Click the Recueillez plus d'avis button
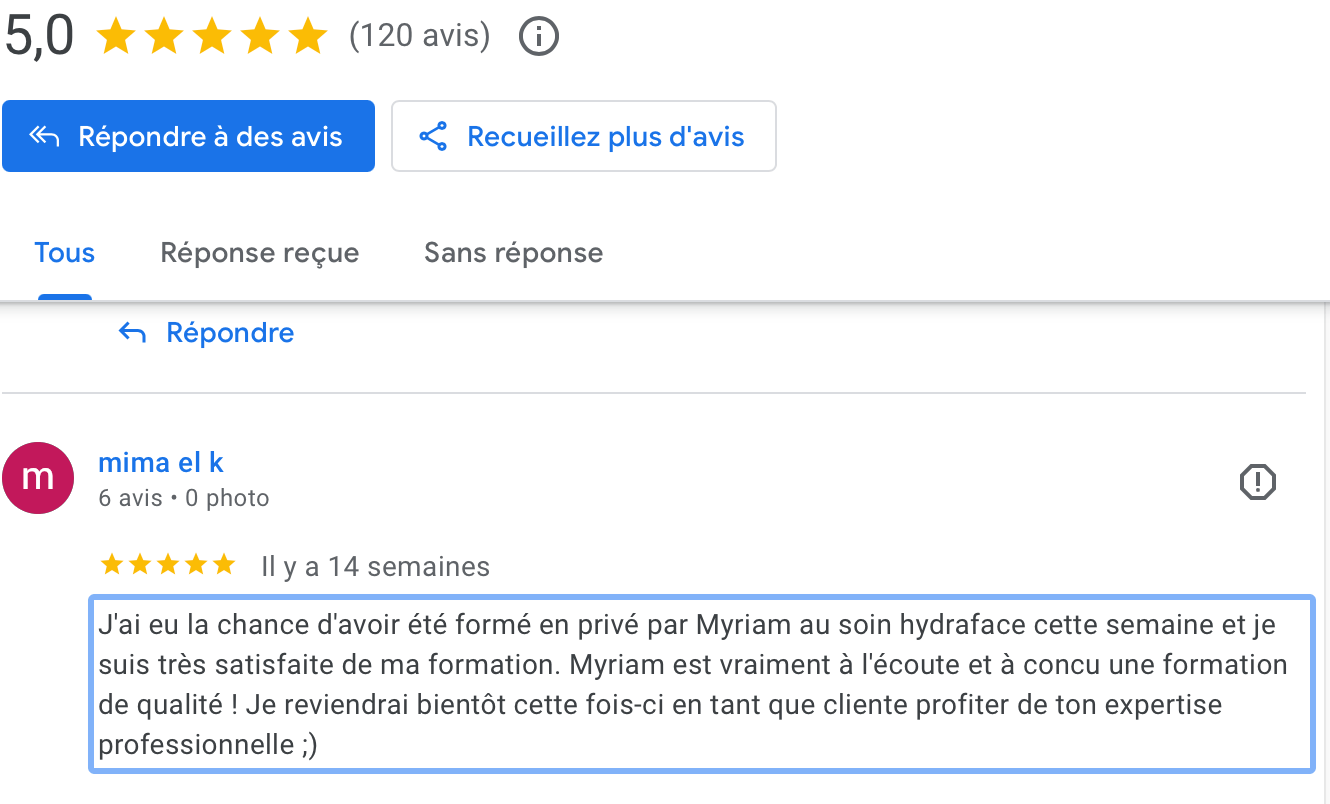The height and width of the screenshot is (804, 1330). tap(583, 136)
